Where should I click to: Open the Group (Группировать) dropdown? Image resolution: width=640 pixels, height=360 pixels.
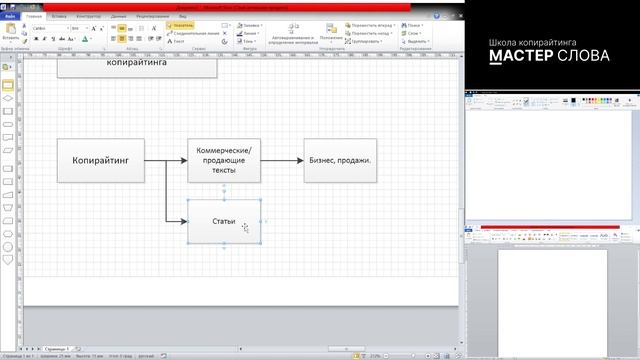(364, 41)
